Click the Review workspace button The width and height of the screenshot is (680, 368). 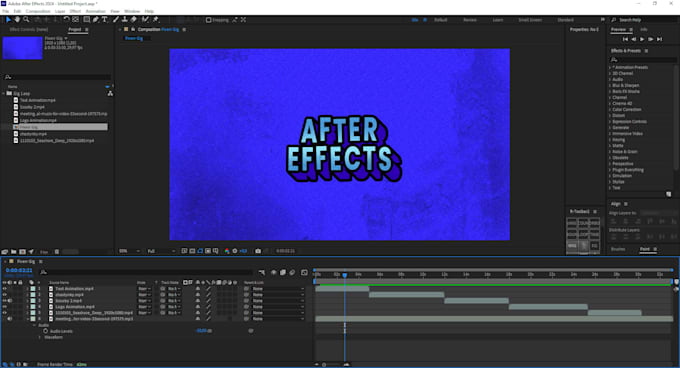pos(470,20)
